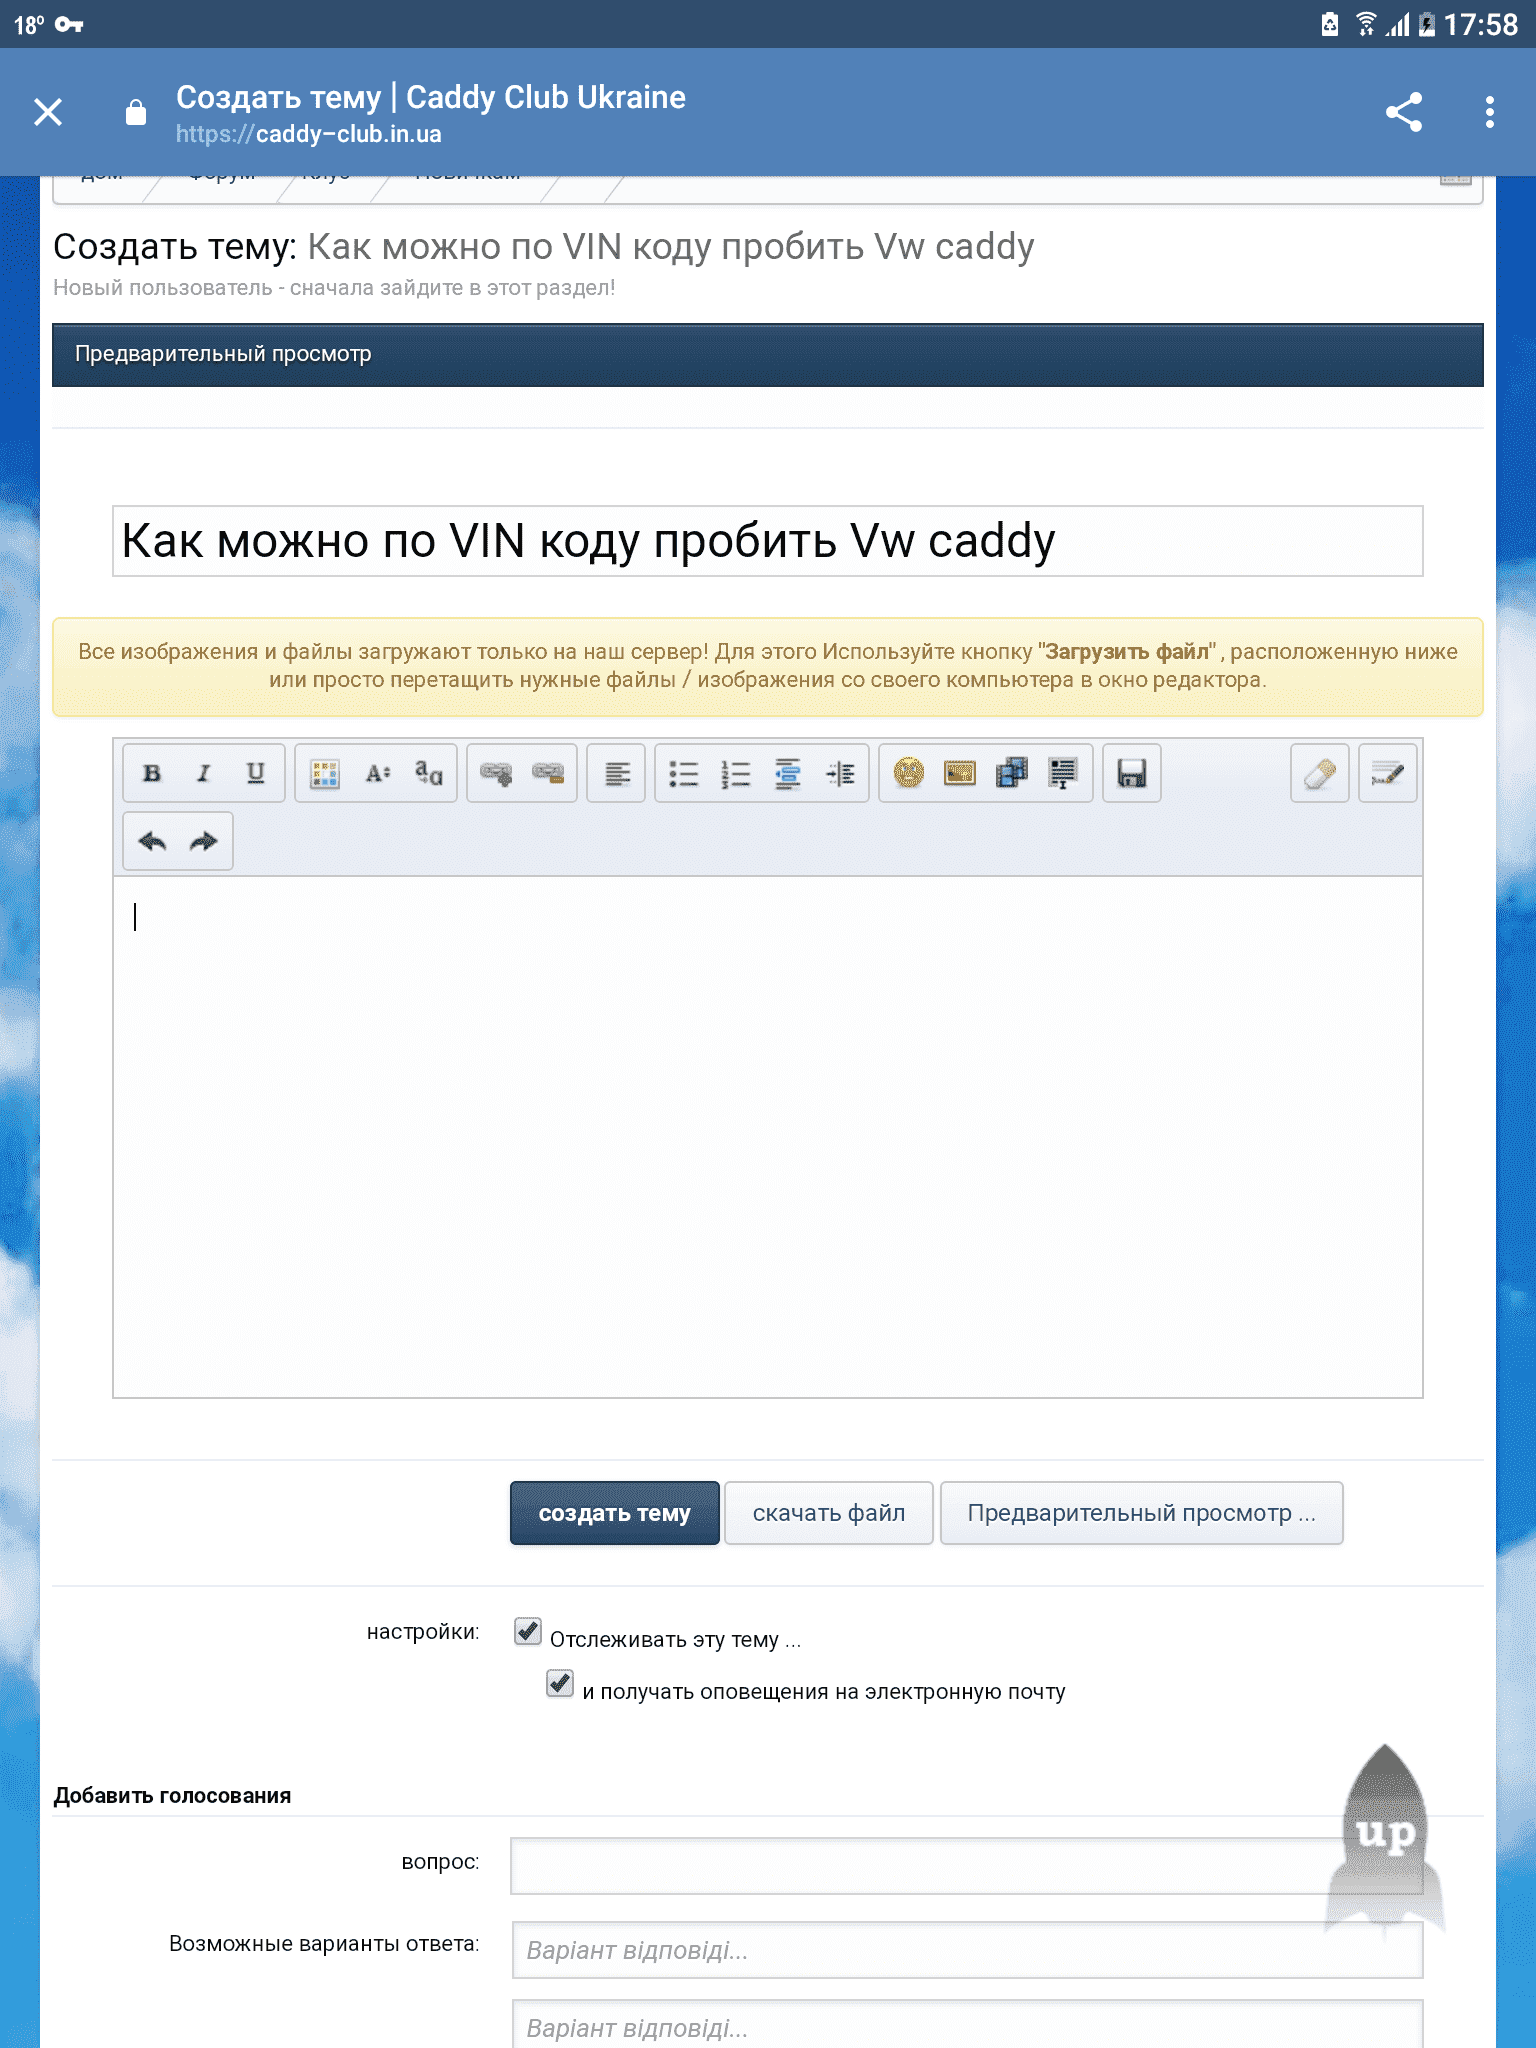Toggle underline formatting in editor toolbar
This screenshot has height=2048, width=1536.
click(256, 773)
